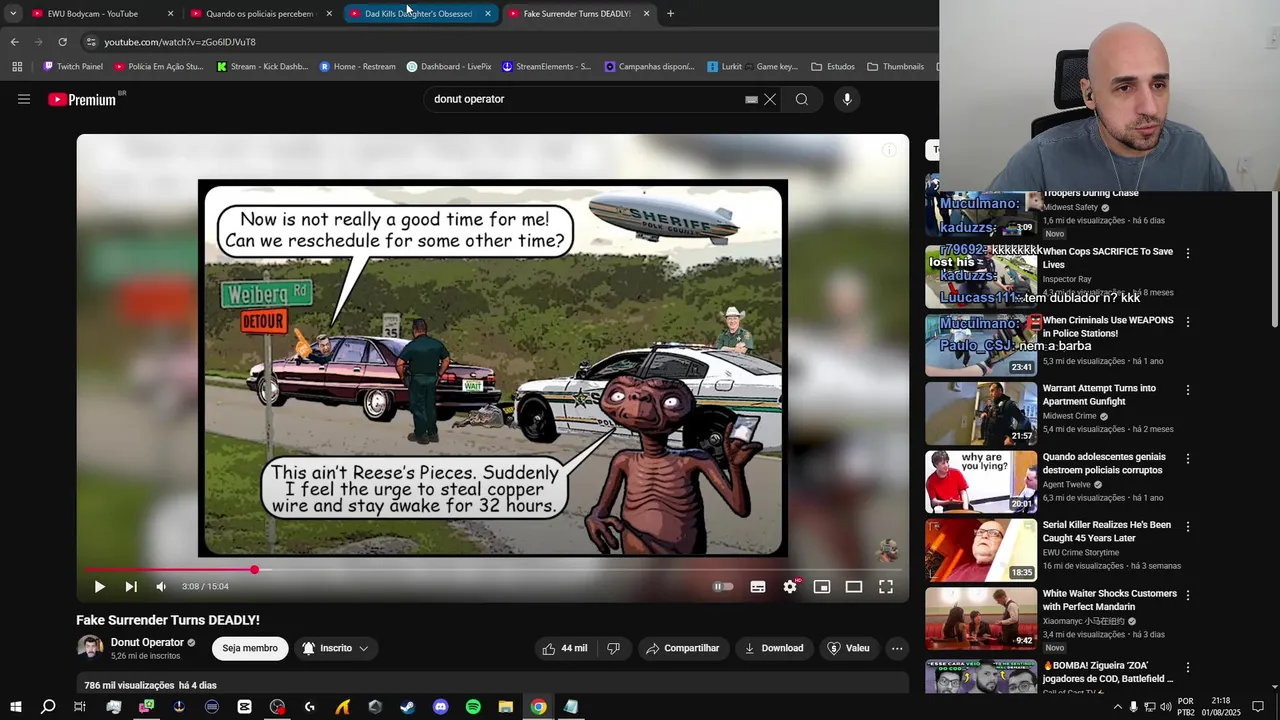Skip to next video in player
Image resolution: width=1280 pixels, height=720 pixels.
point(131,587)
